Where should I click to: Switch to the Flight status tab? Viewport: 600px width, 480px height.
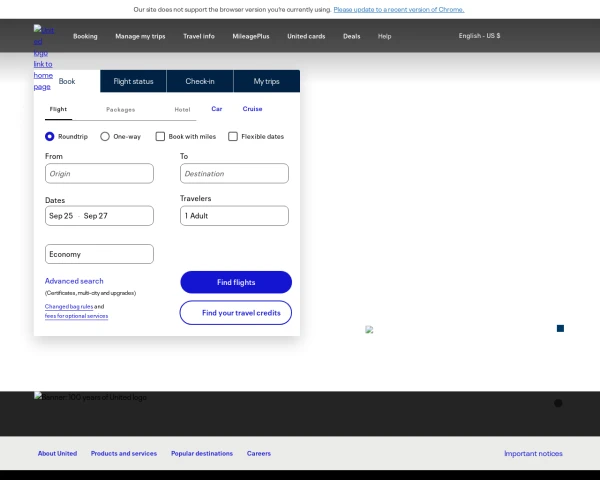133,81
